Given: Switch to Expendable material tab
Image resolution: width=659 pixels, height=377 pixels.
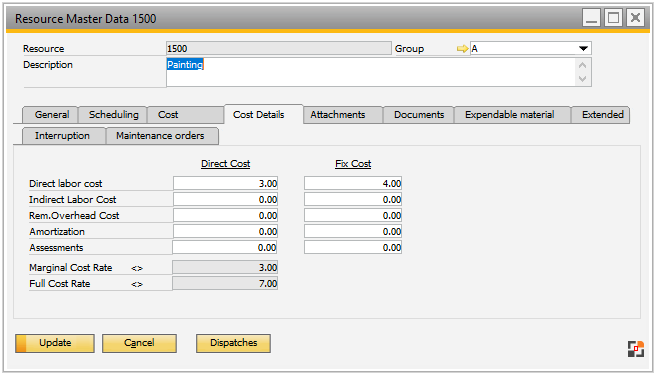Looking at the screenshot, I should (x=512, y=115).
